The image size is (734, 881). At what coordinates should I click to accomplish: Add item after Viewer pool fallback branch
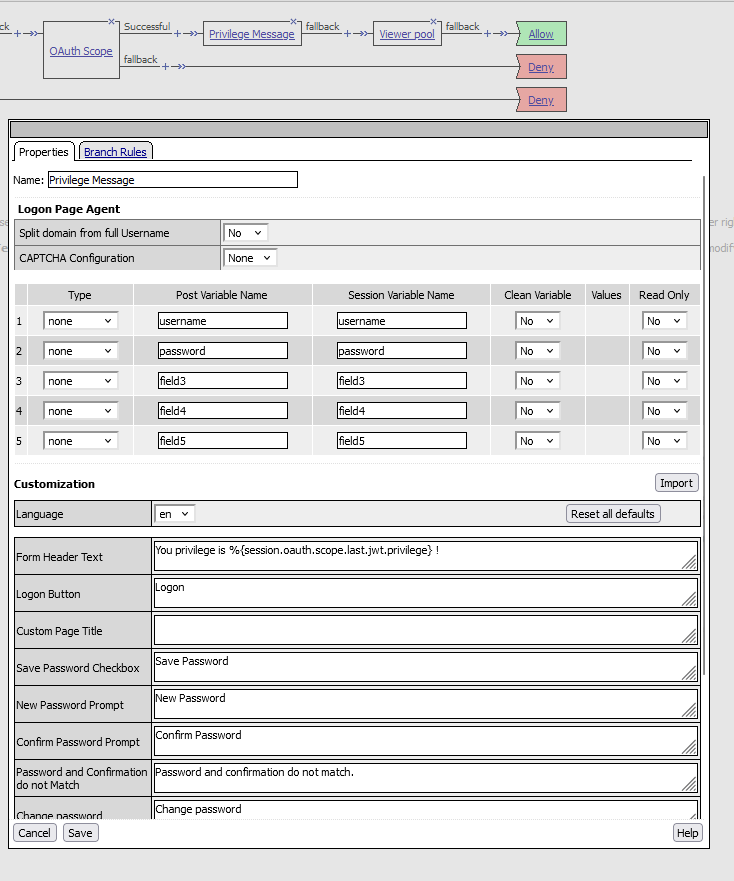(x=488, y=33)
